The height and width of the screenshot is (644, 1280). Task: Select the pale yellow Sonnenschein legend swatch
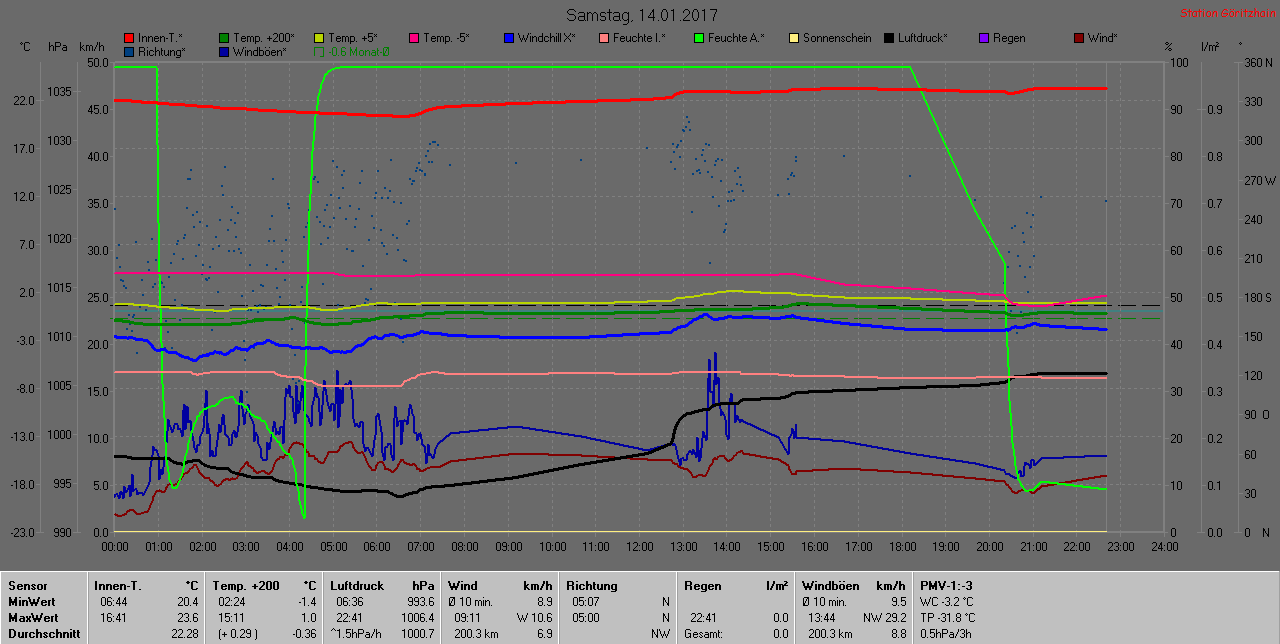tap(794, 38)
